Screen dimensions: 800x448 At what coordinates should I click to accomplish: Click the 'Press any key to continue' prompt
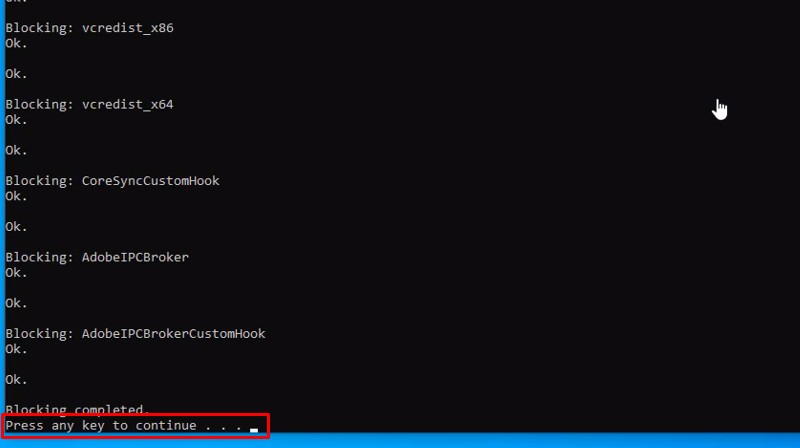[124, 426]
